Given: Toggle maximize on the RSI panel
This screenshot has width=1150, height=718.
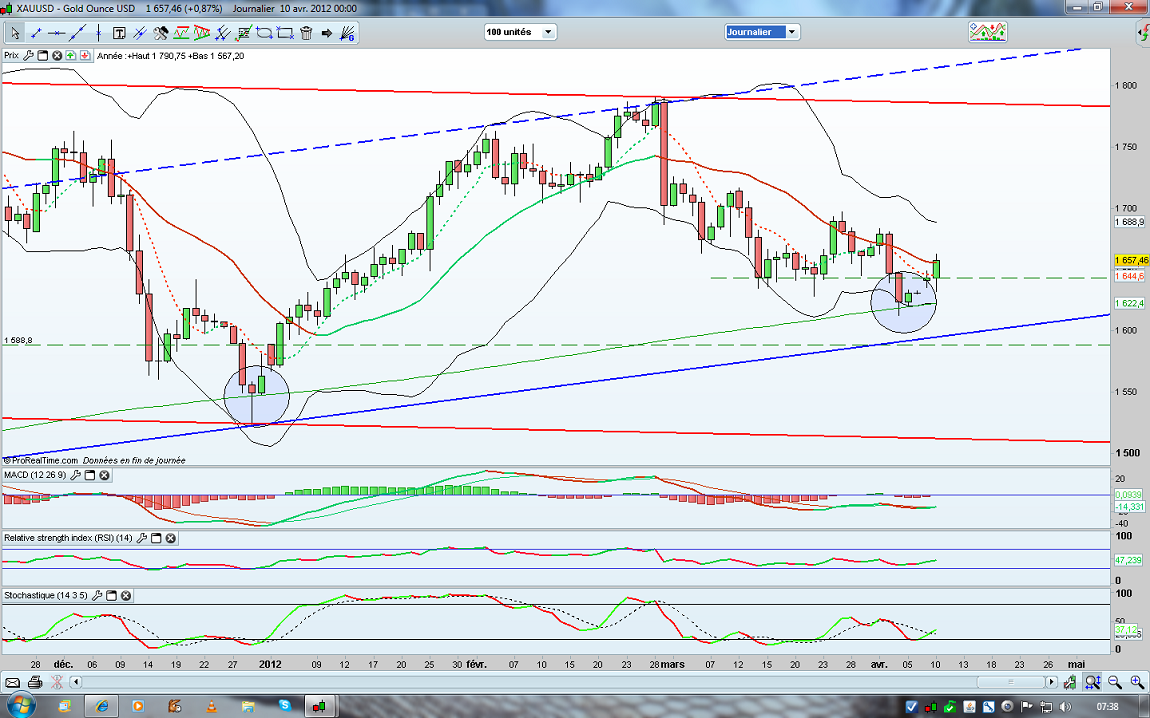Looking at the screenshot, I should coord(157,538).
